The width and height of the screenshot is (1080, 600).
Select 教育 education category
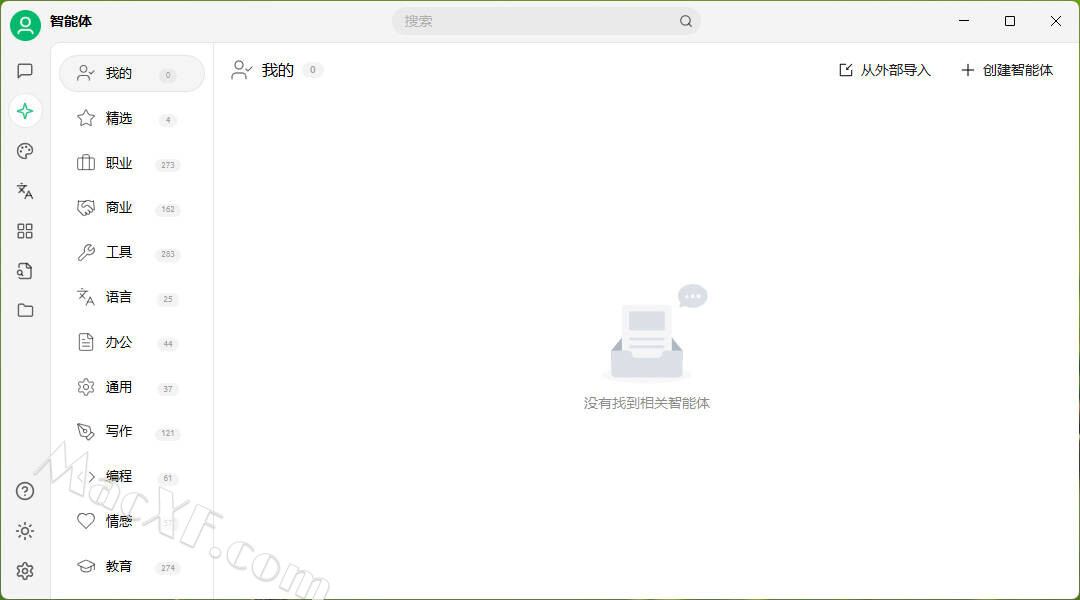[x=132, y=566]
